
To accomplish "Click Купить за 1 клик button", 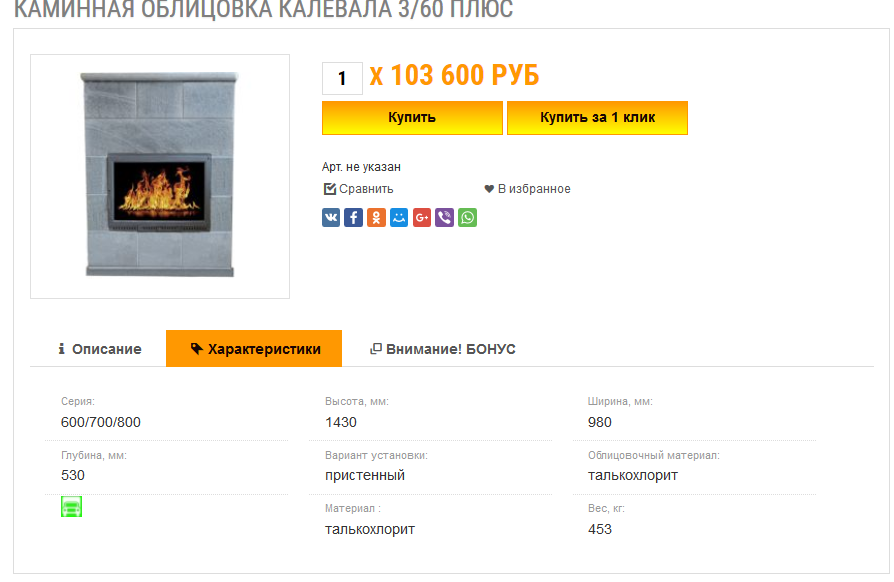I will 598,118.
